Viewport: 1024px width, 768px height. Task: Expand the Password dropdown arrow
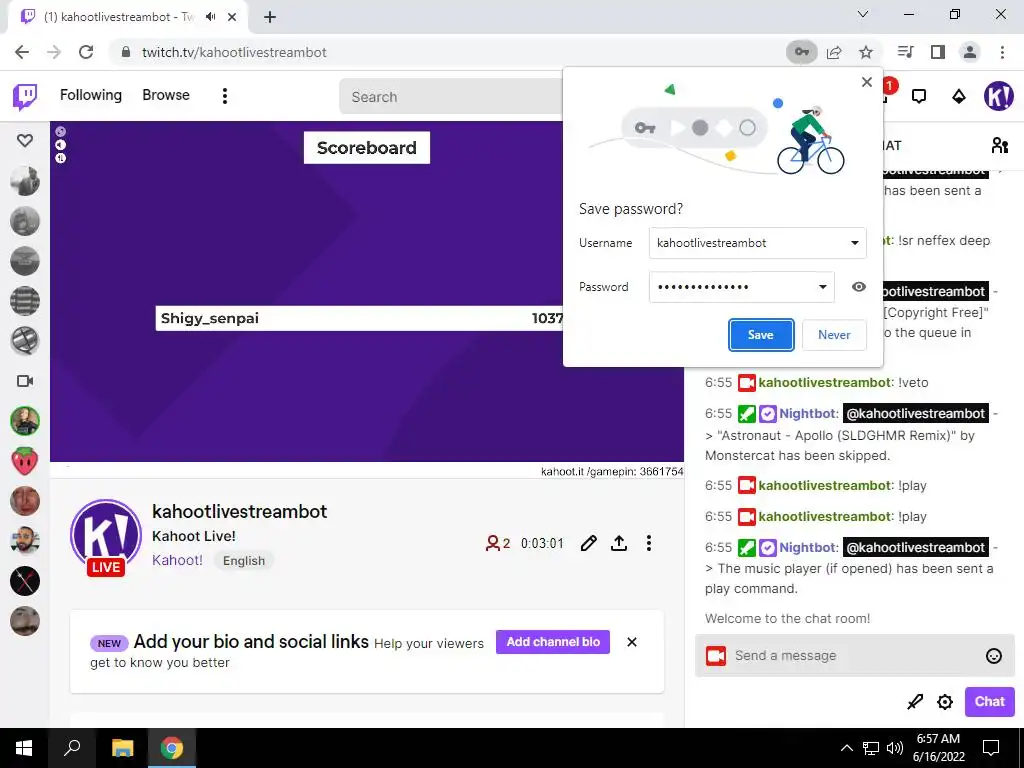tap(822, 287)
